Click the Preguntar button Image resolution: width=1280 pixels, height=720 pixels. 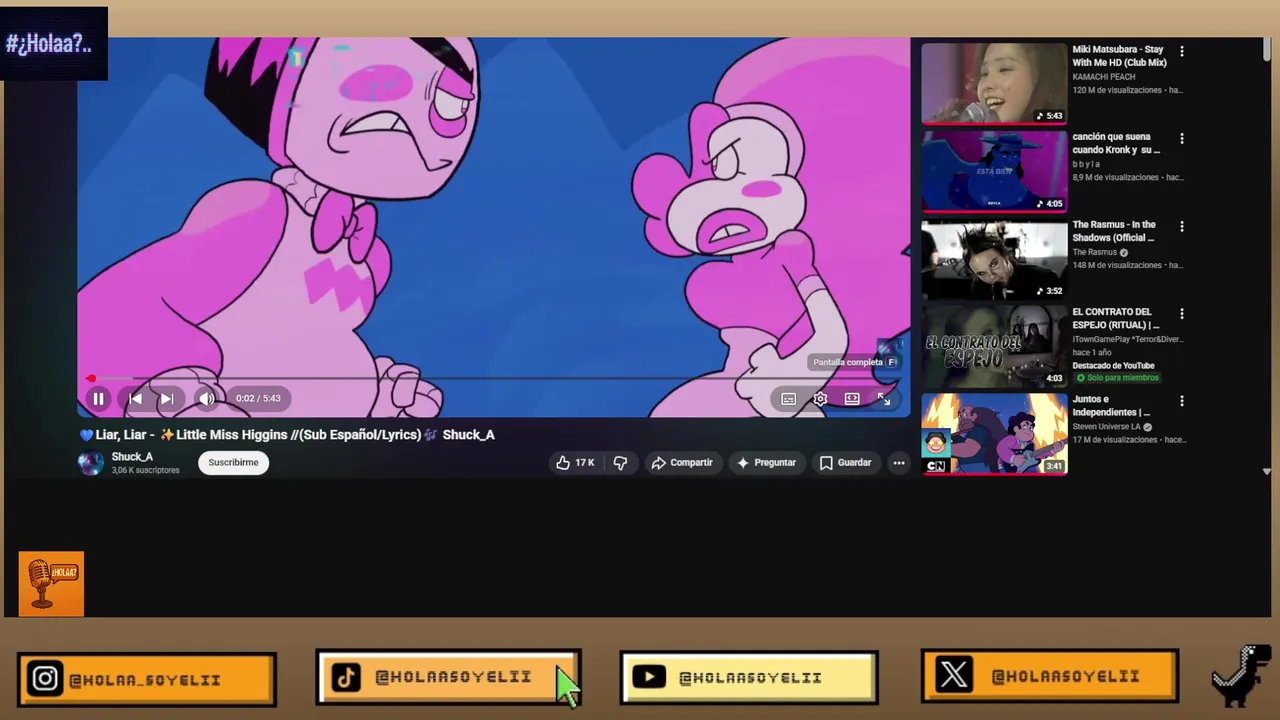click(x=766, y=462)
